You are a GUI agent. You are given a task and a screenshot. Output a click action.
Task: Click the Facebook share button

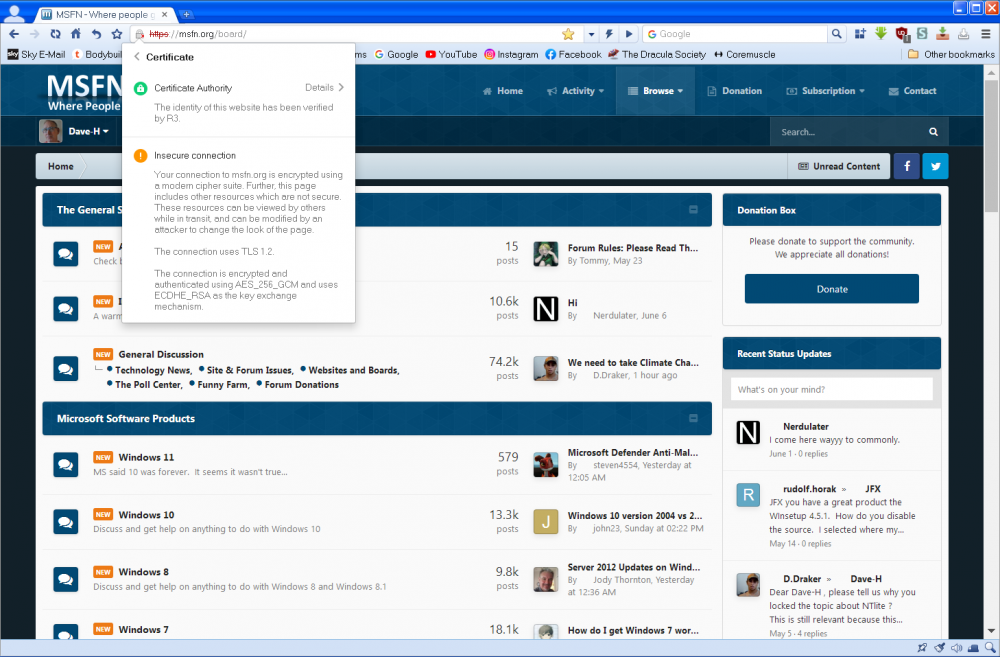(x=906, y=166)
